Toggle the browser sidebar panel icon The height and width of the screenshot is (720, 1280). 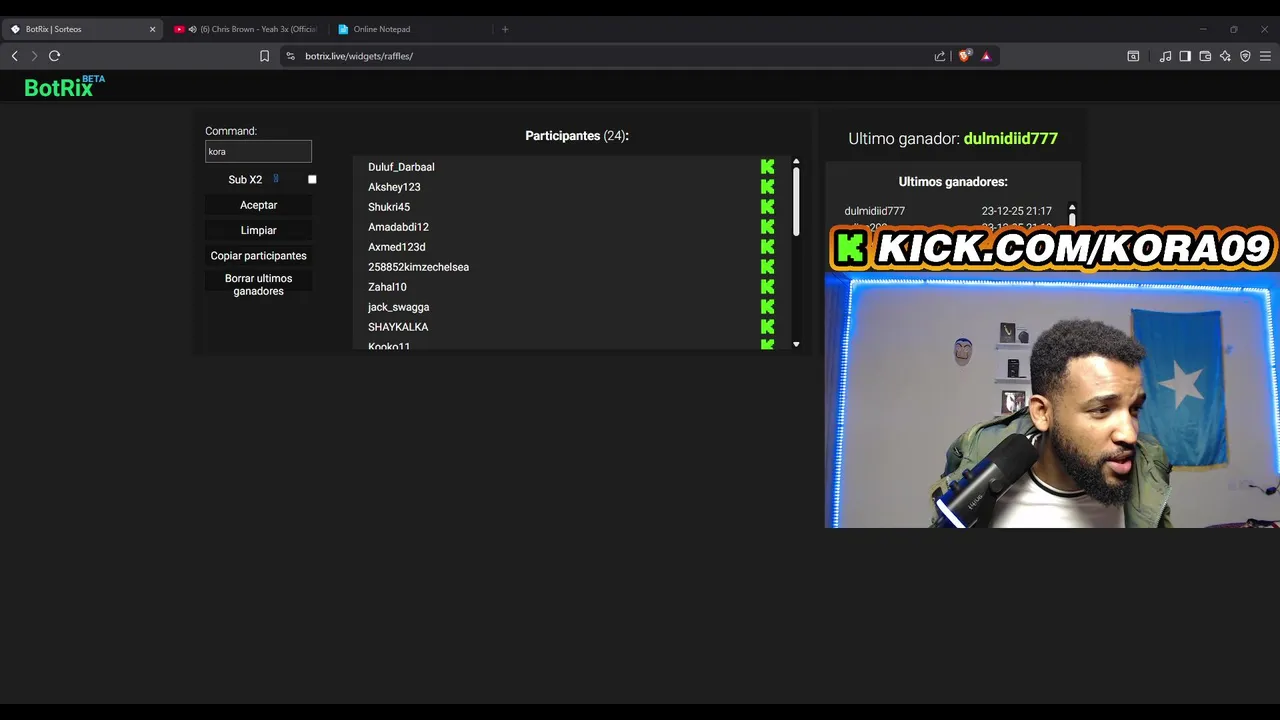[1185, 56]
